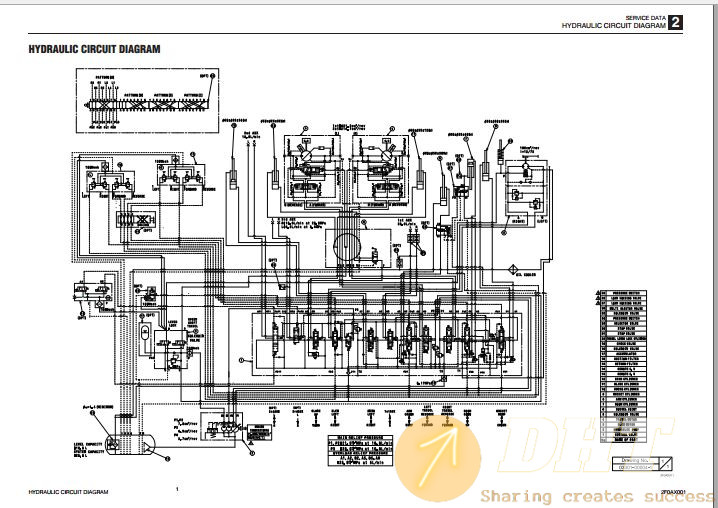Click the top-right "HYDRAULIC CIRCUIT DIAGRAM" header line
The image size is (718, 508).
[x=614, y=26]
